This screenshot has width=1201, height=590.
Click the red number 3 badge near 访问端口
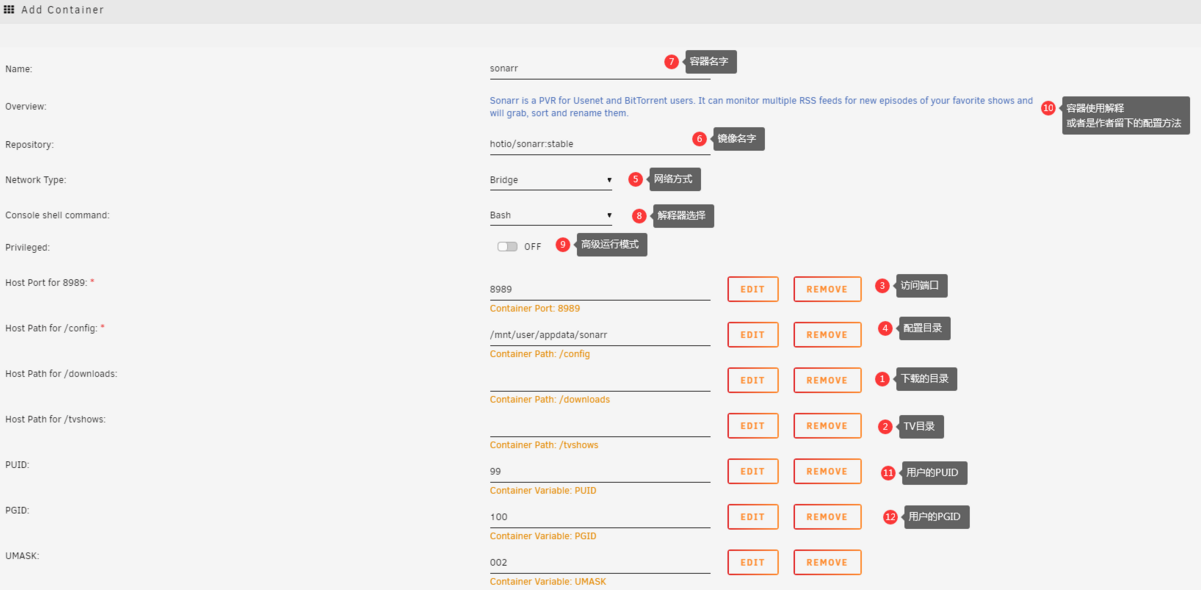(882, 286)
